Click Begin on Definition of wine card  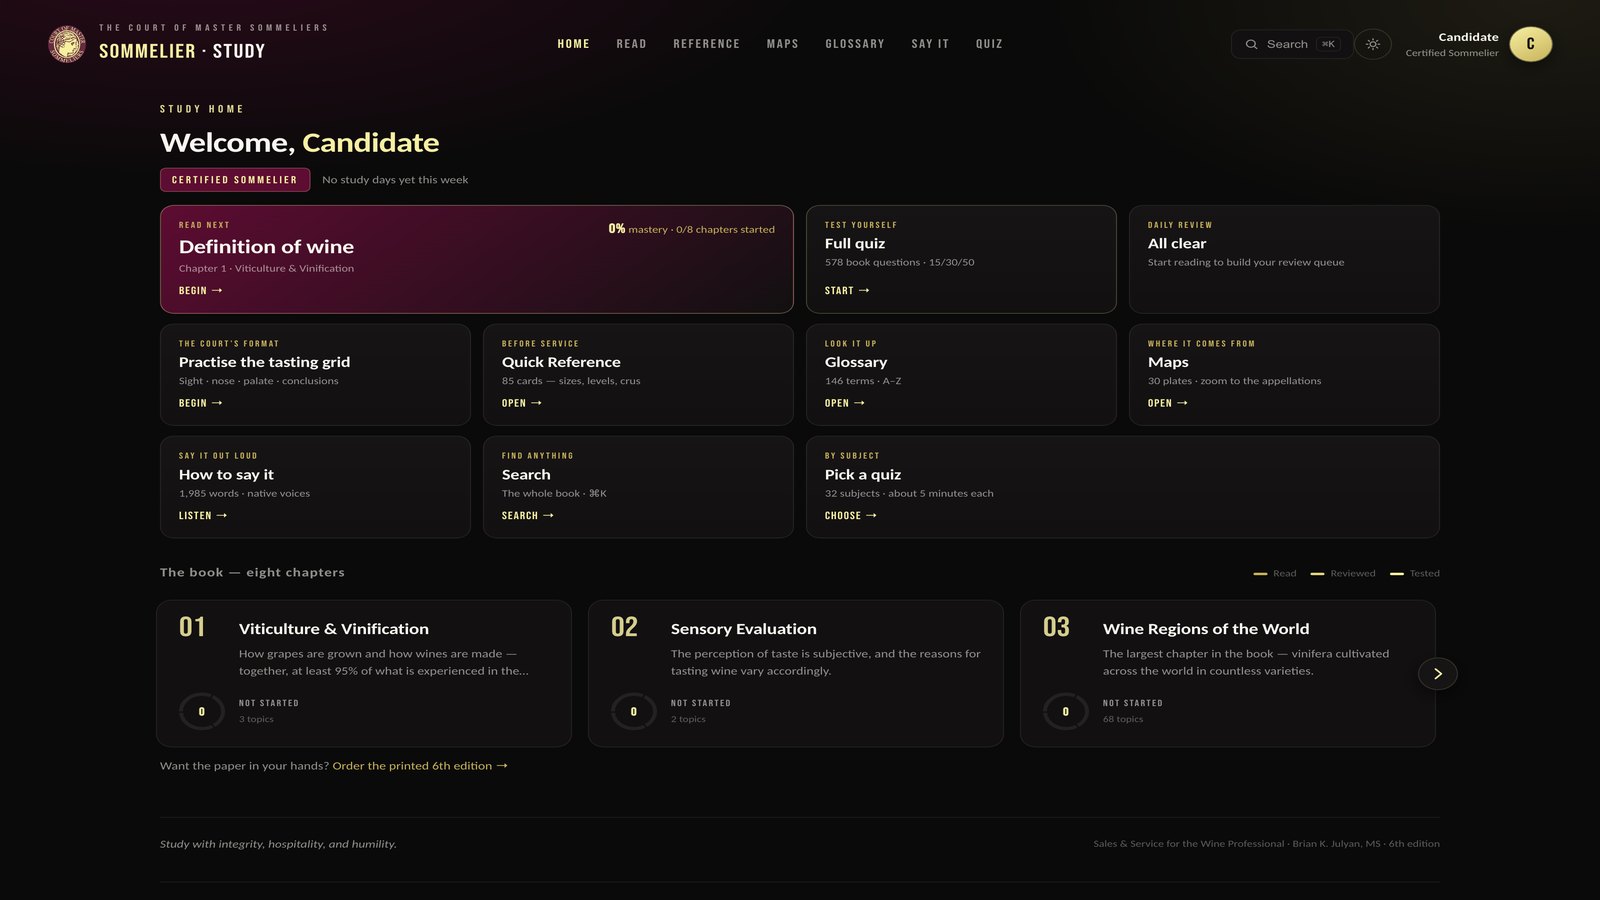(x=200, y=291)
